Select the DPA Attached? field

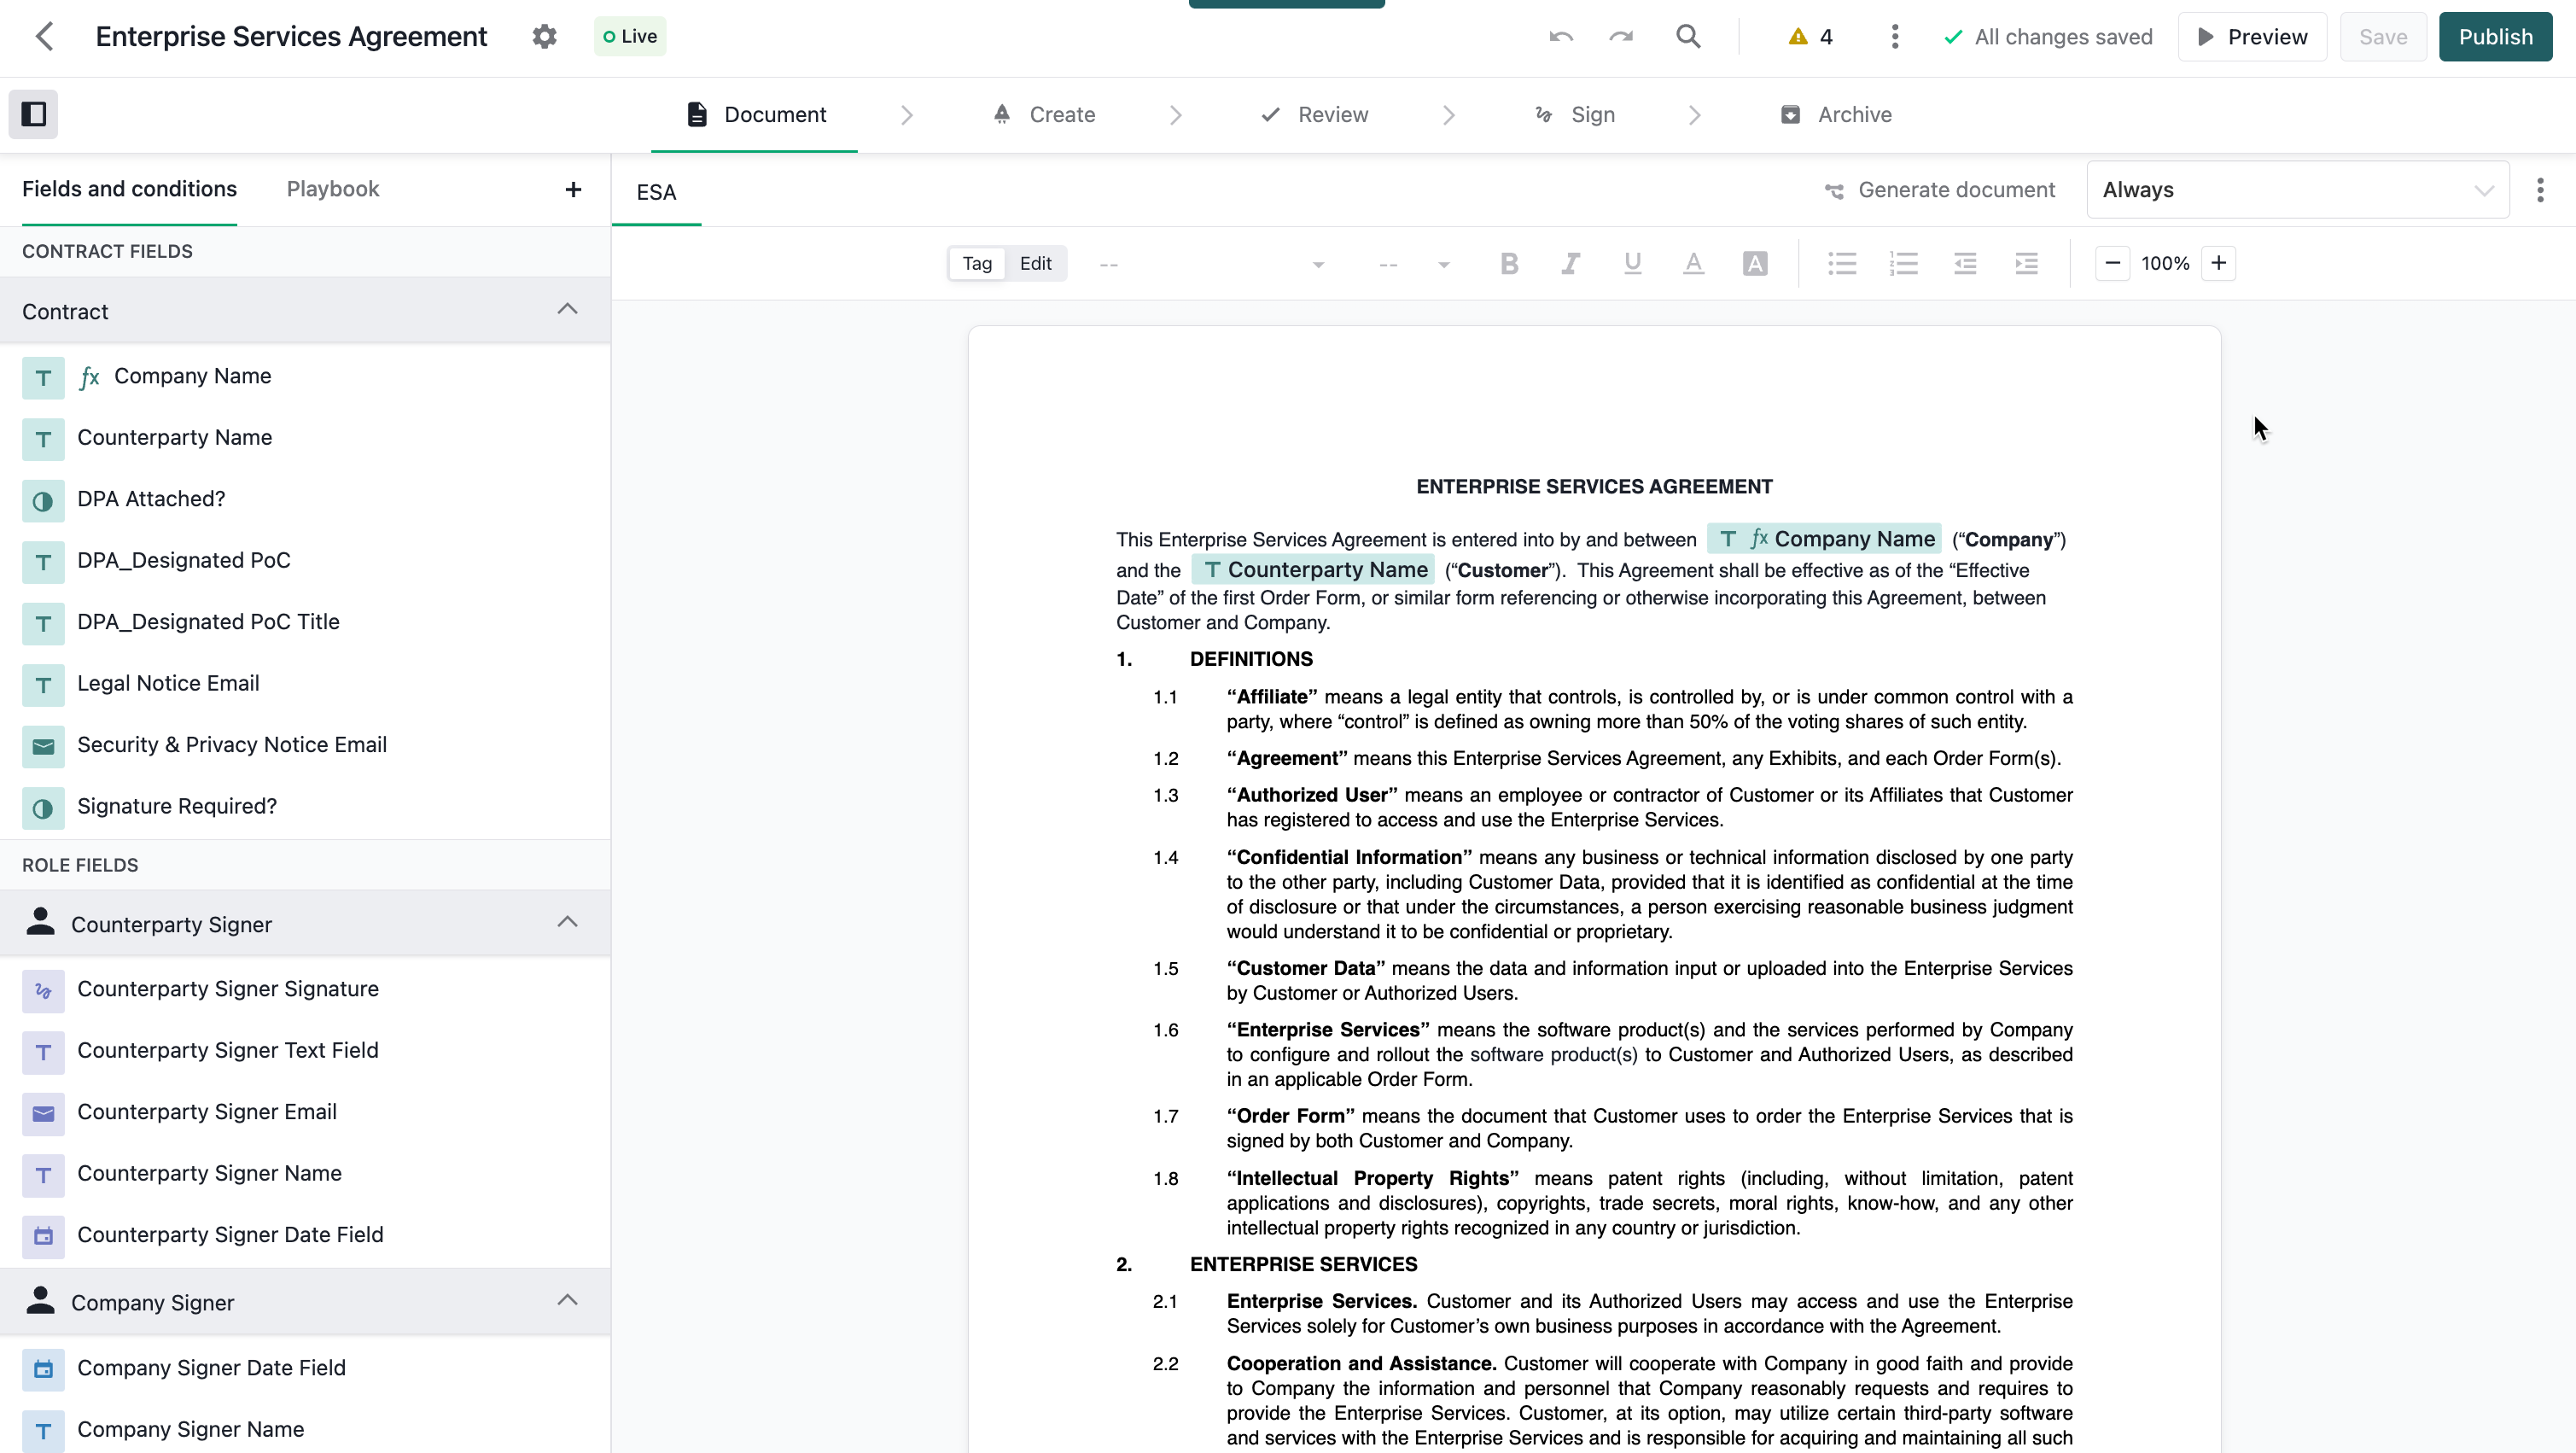151,499
